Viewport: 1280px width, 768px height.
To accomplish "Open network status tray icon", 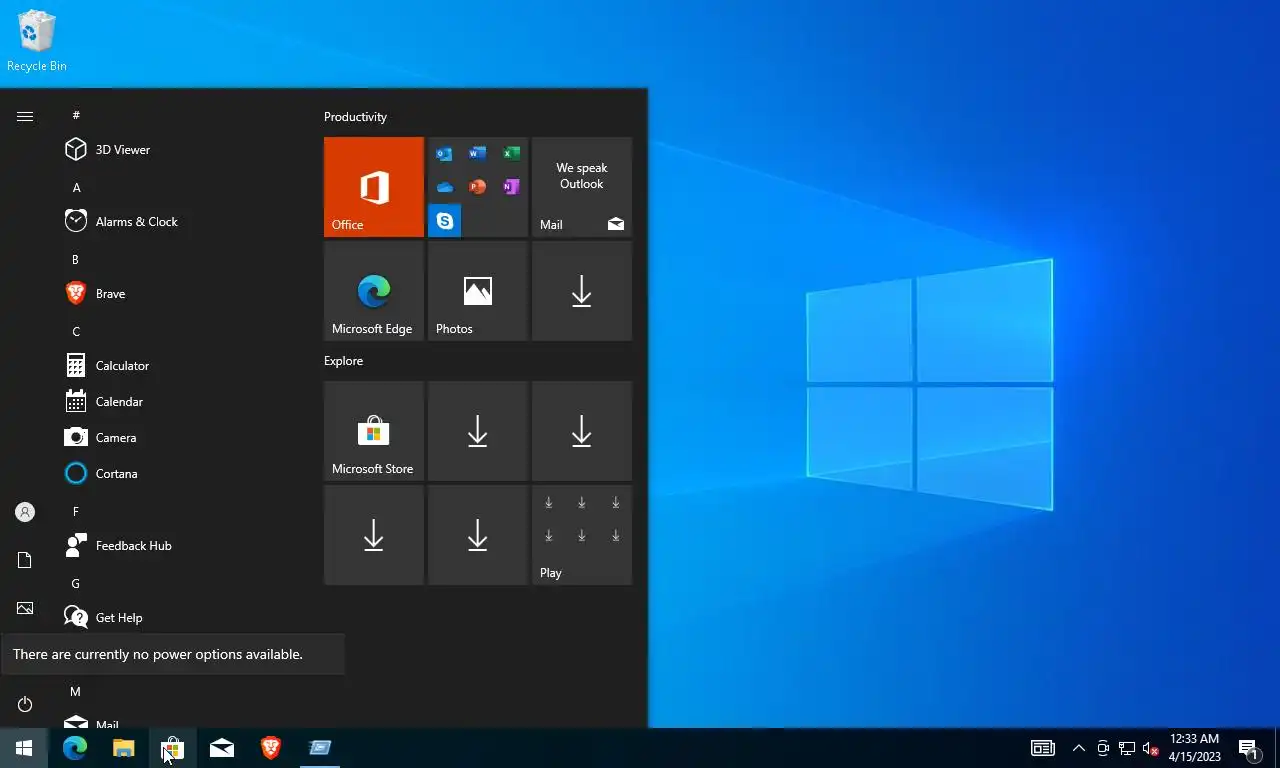I will pos(1127,748).
